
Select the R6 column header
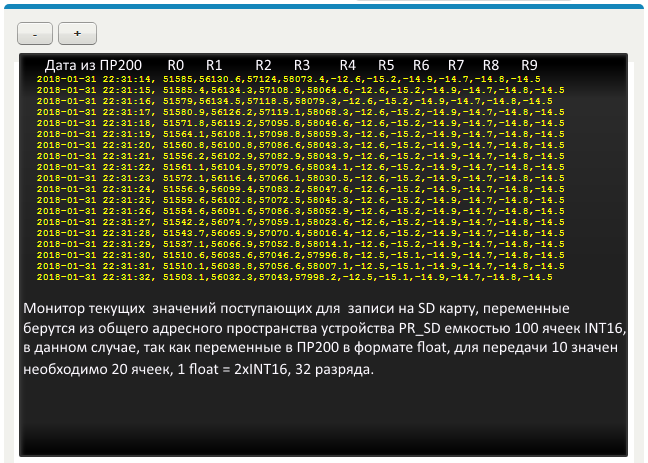pyautogui.click(x=421, y=65)
